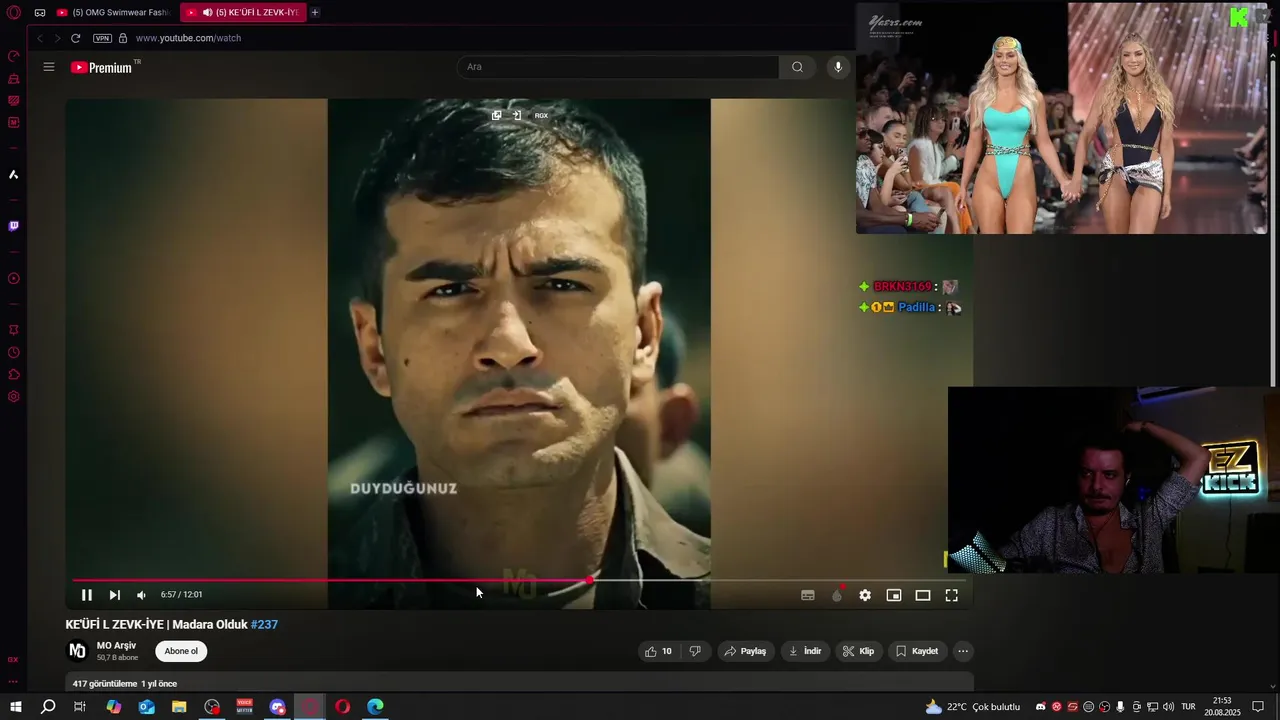
Task: Open Windows Start menu
Action: point(16,707)
